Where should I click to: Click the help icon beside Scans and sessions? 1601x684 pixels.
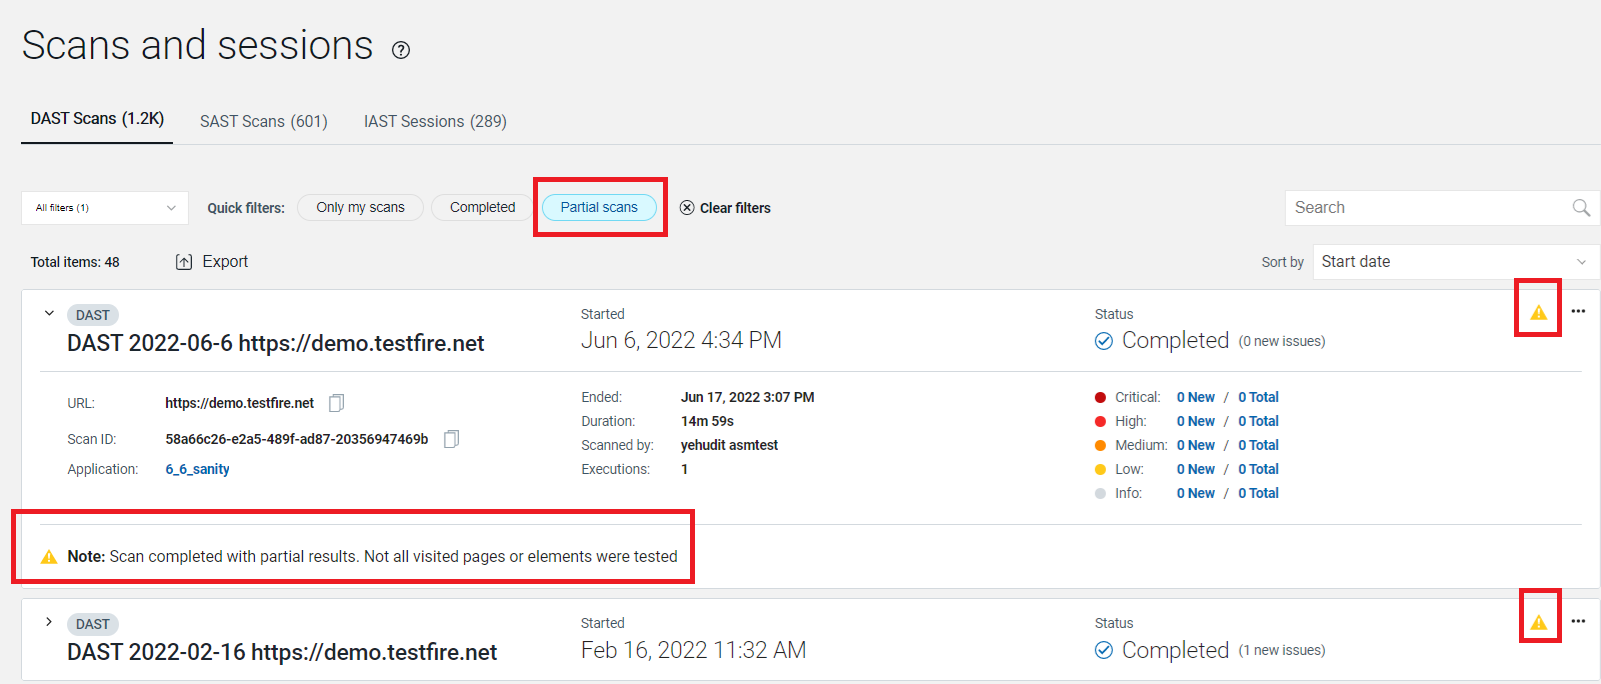[x=401, y=50]
